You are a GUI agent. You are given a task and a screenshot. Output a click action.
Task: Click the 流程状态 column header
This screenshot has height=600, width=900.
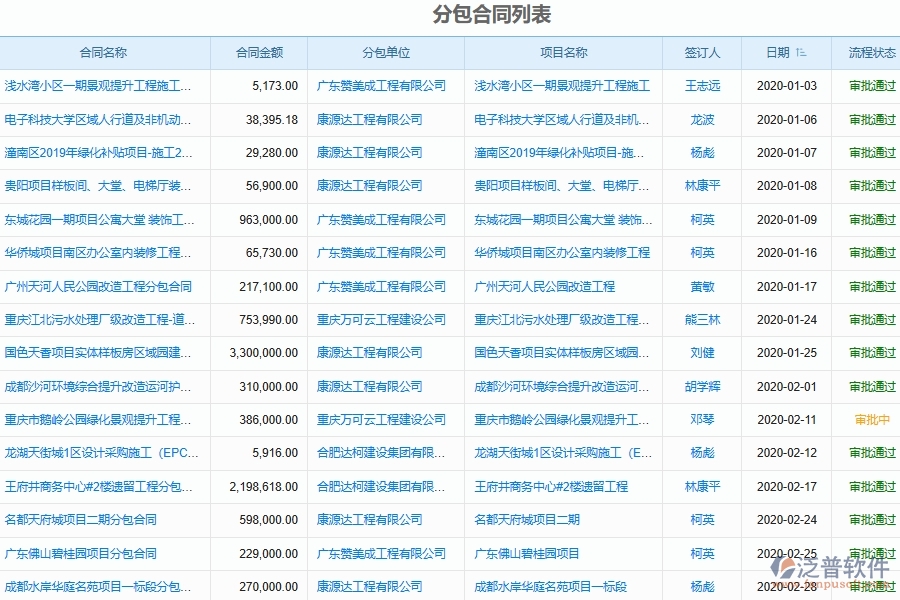coord(867,53)
